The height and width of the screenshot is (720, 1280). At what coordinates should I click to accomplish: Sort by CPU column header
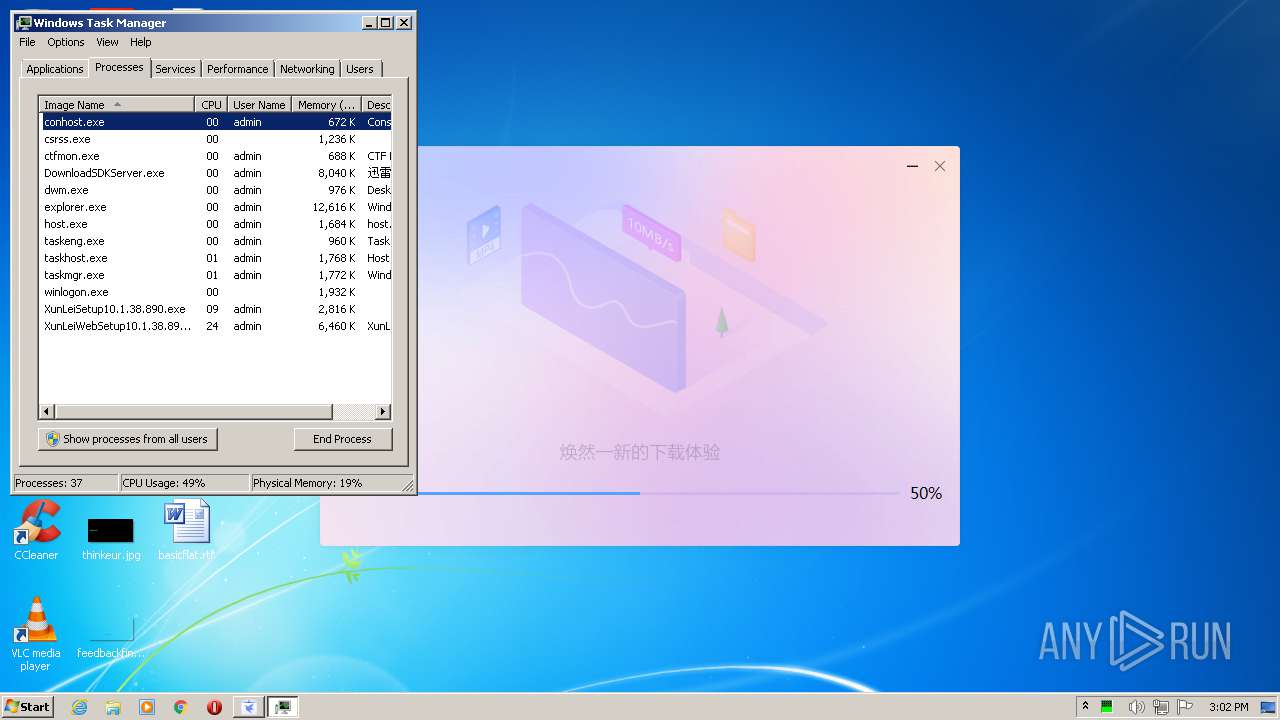[x=211, y=105]
